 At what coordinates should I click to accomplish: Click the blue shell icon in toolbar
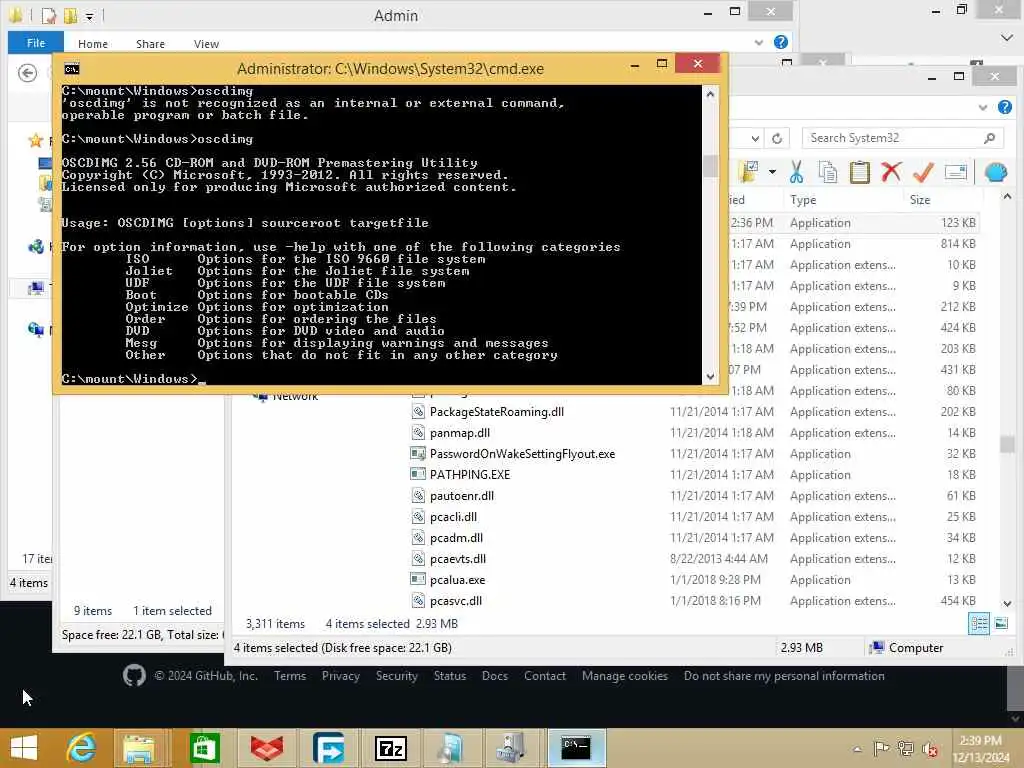coord(995,172)
